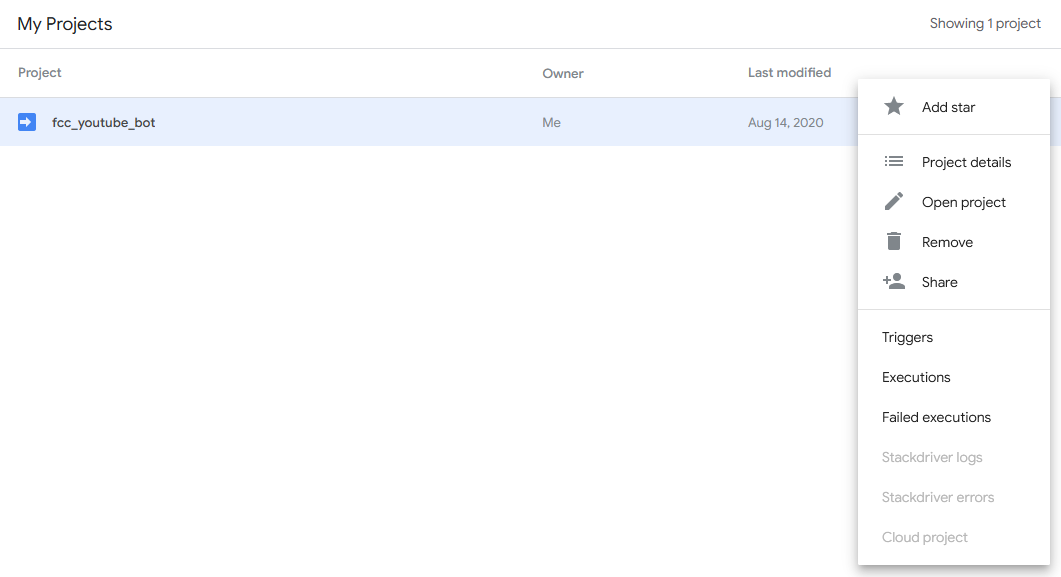Select Project details menu entry
Image resolution: width=1061 pixels, height=577 pixels.
954,162
